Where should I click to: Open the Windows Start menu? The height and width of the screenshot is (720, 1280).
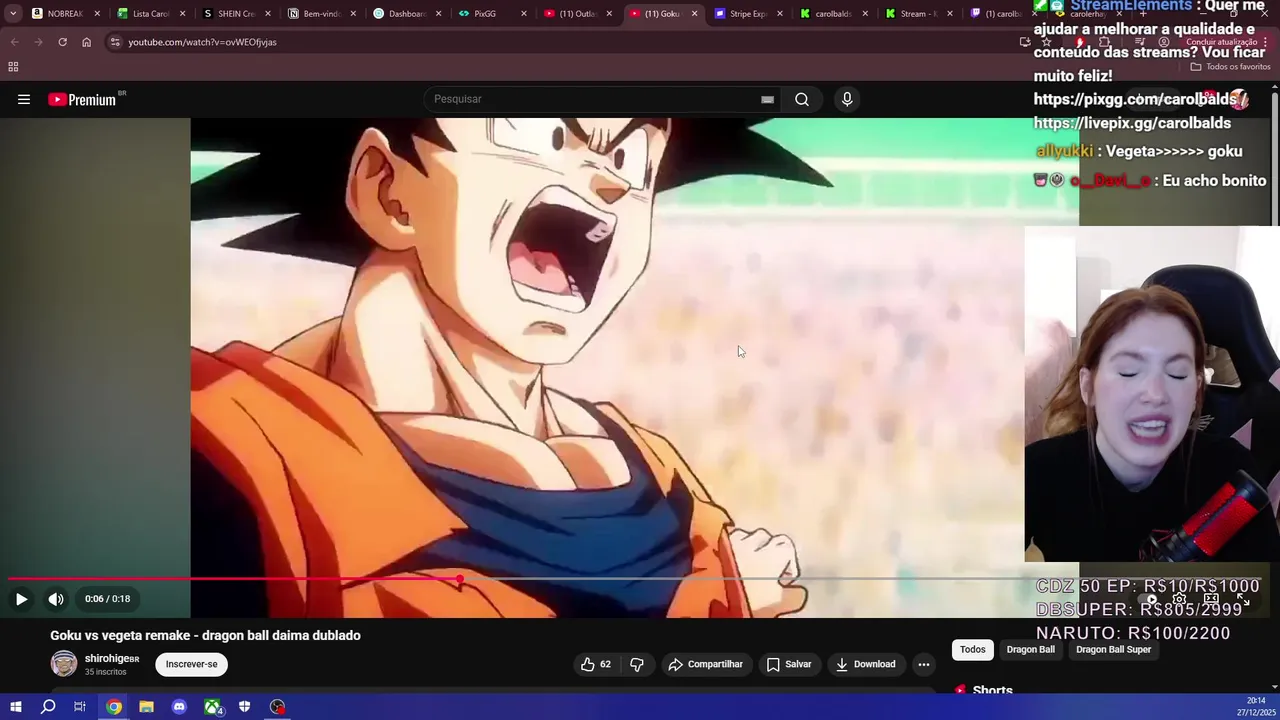tap(16, 707)
